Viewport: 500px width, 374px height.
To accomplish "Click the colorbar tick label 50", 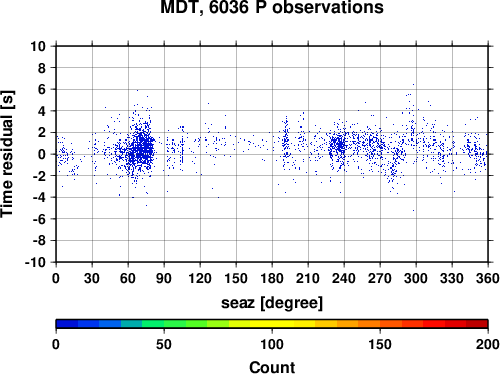I will tap(164, 344).
